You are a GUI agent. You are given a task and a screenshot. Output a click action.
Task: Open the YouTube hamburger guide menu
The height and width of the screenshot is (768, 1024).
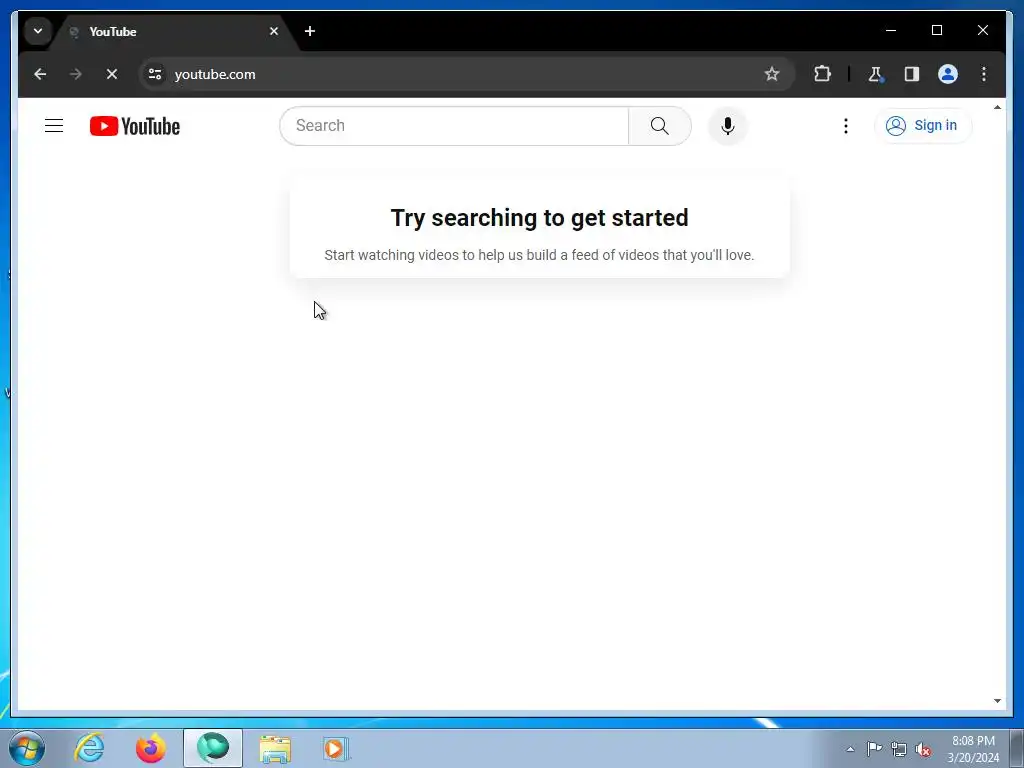point(54,125)
